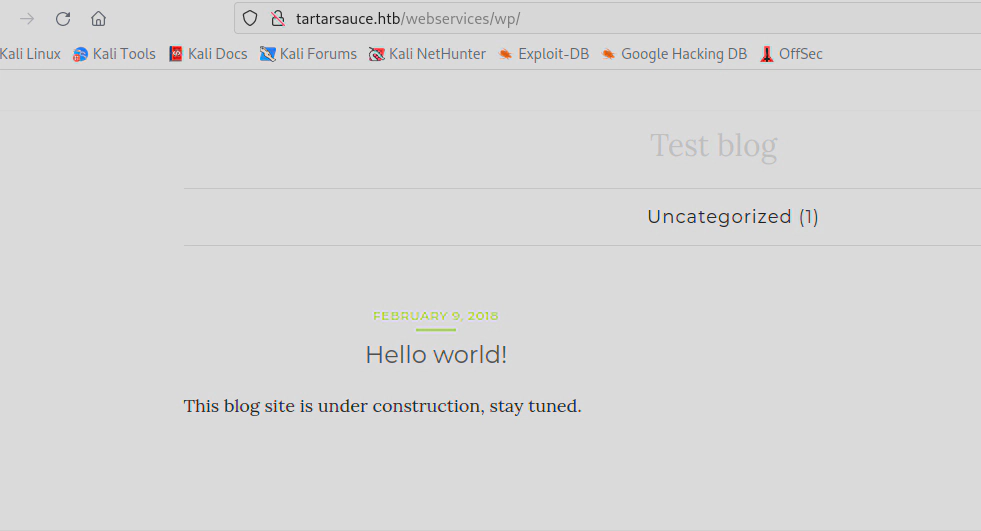981x531 pixels.
Task: Click empty space right of OffSec bookmark
Action: [900, 54]
